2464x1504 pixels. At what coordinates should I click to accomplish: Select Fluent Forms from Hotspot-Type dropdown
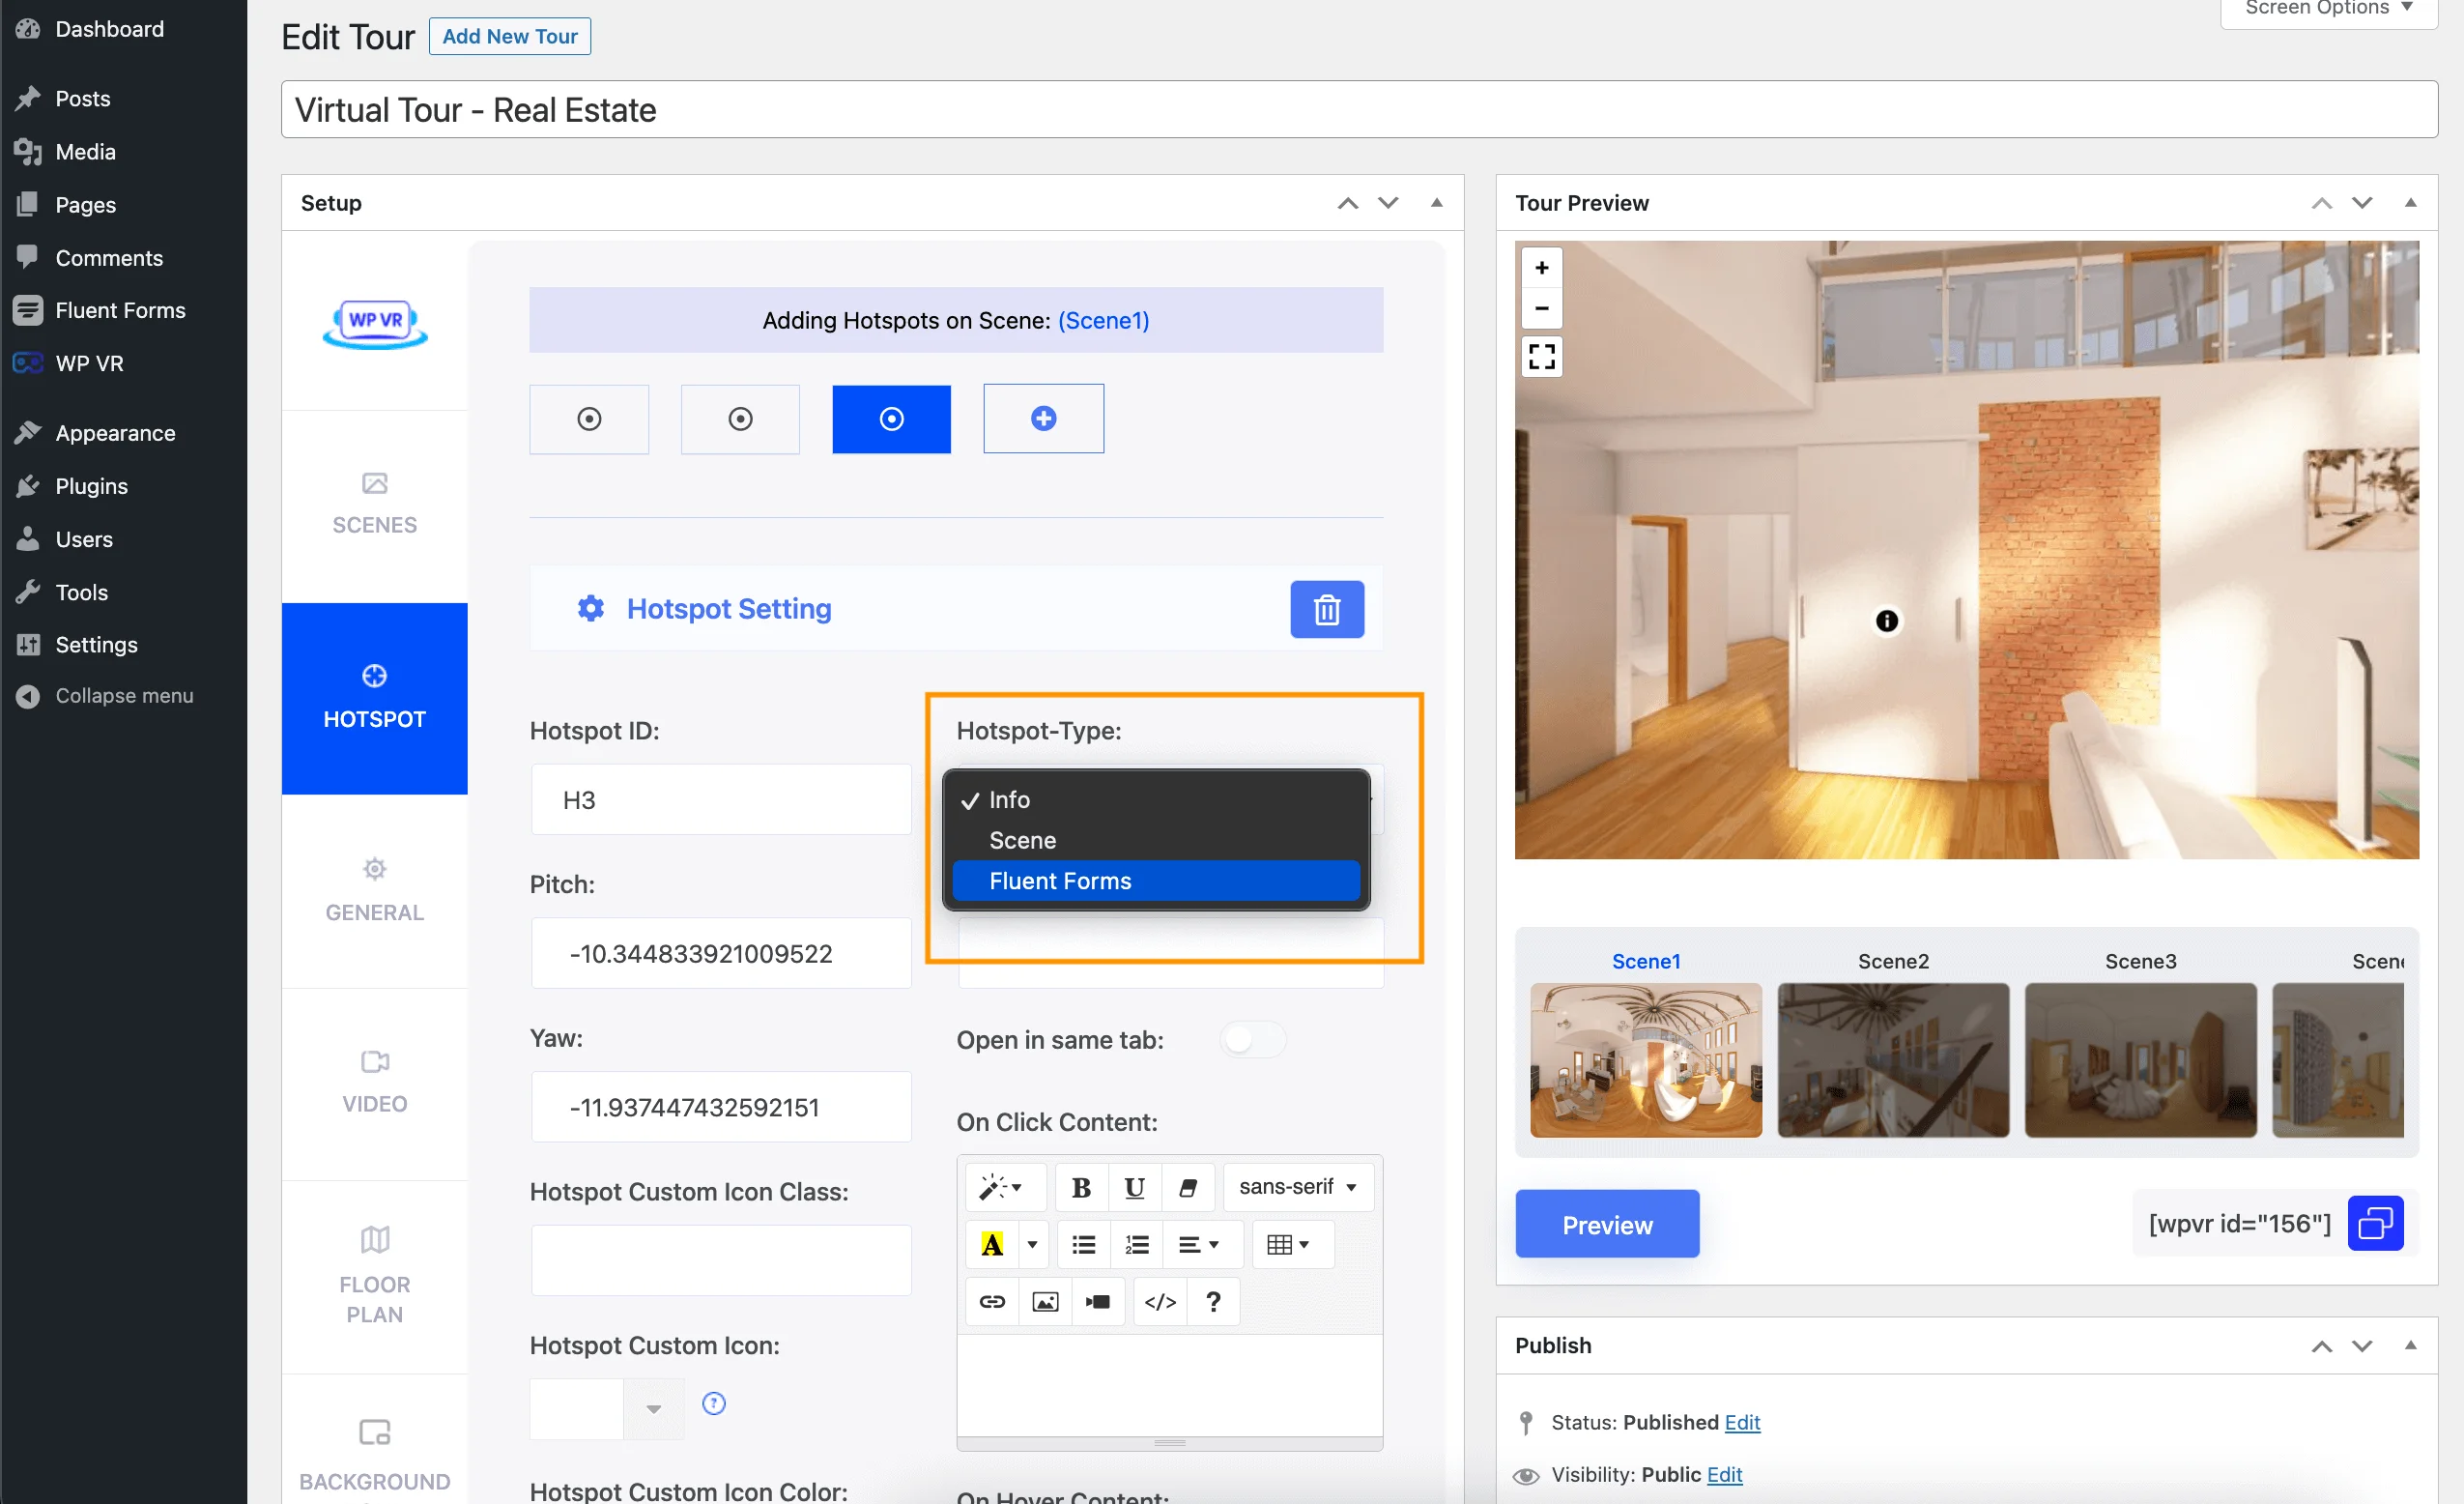[1158, 881]
